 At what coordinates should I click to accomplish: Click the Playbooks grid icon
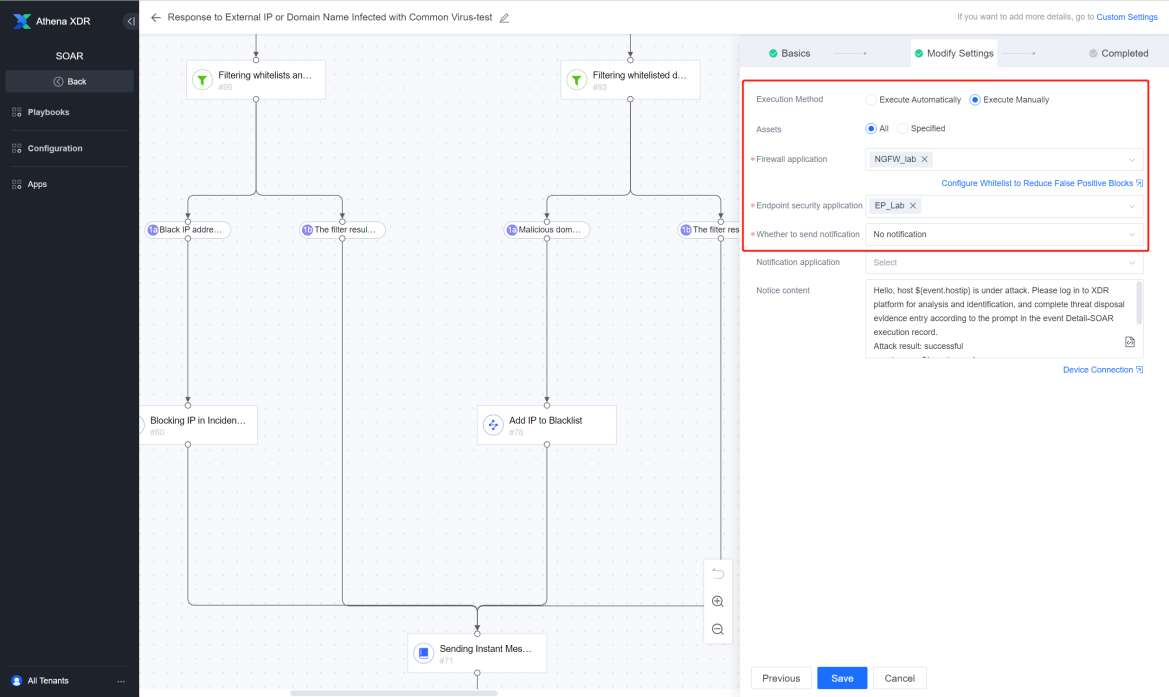click(x=16, y=112)
